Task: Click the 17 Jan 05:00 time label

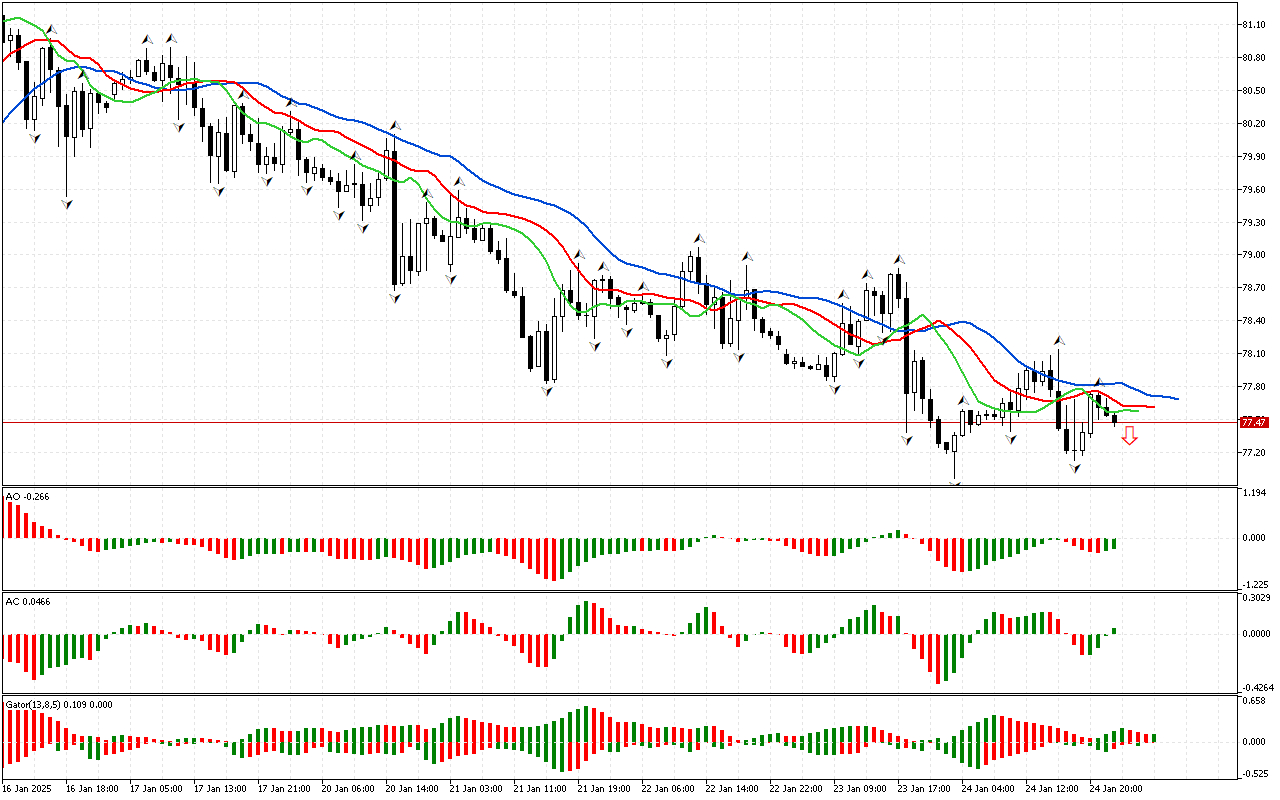Action: 155,789
